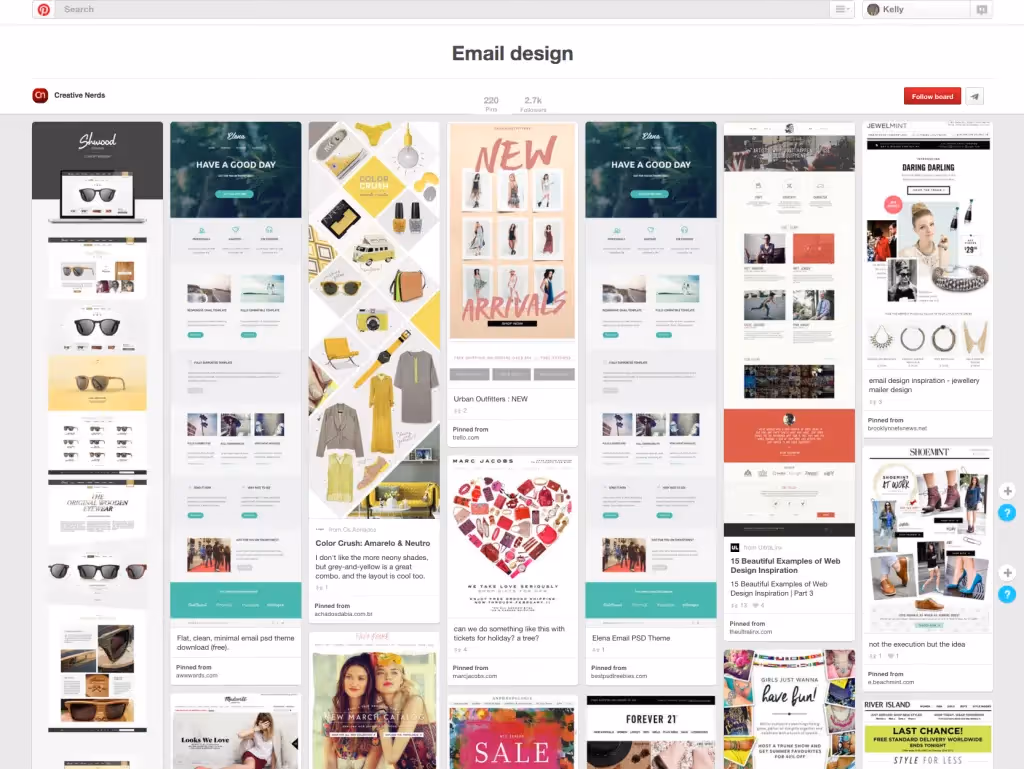Click the lower blue question mark help icon
The width and height of the screenshot is (1024, 769).
(1007, 594)
